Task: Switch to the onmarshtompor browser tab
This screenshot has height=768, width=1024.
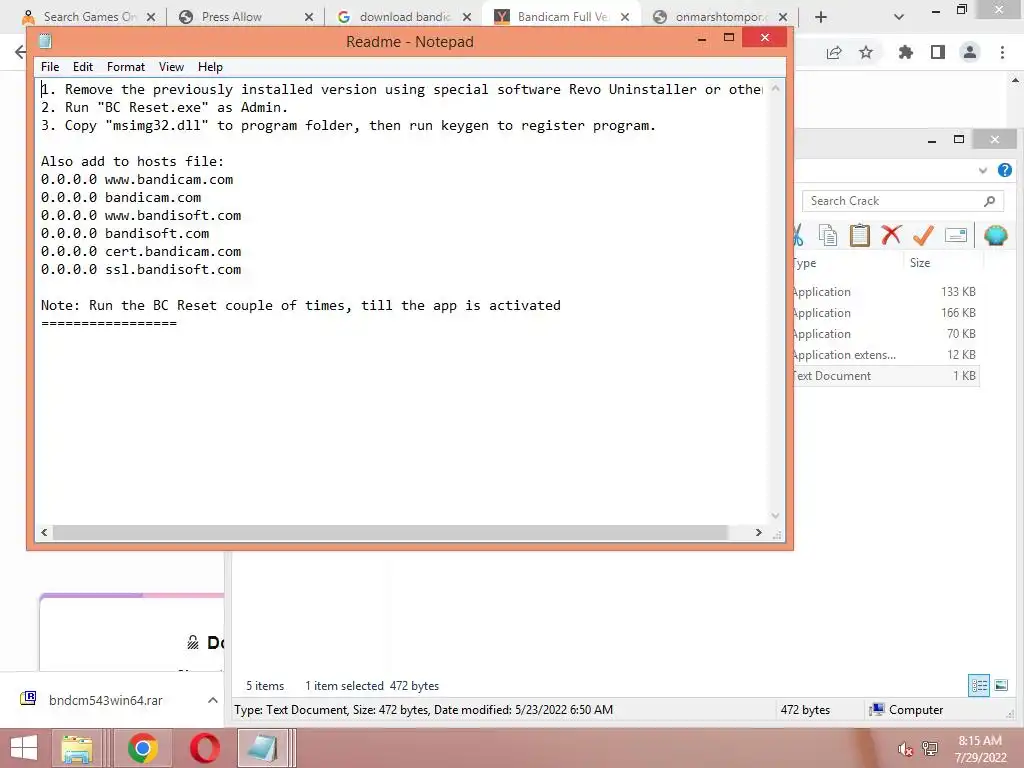Action: (720, 17)
